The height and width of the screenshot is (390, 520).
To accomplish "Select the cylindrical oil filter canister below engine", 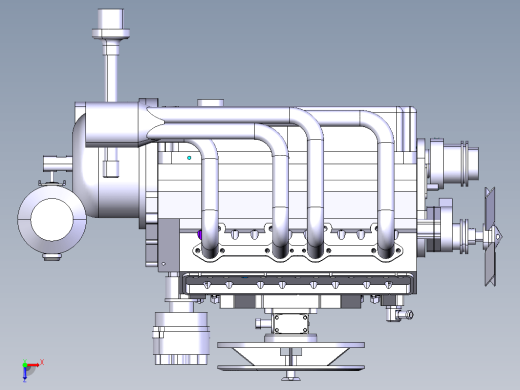I will click(x=182, y=338).
